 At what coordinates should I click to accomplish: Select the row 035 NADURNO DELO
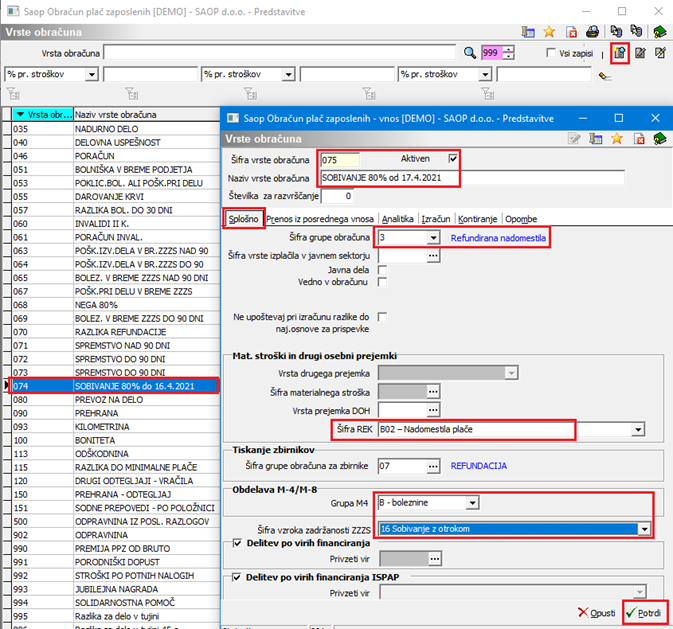coord(115,129)
